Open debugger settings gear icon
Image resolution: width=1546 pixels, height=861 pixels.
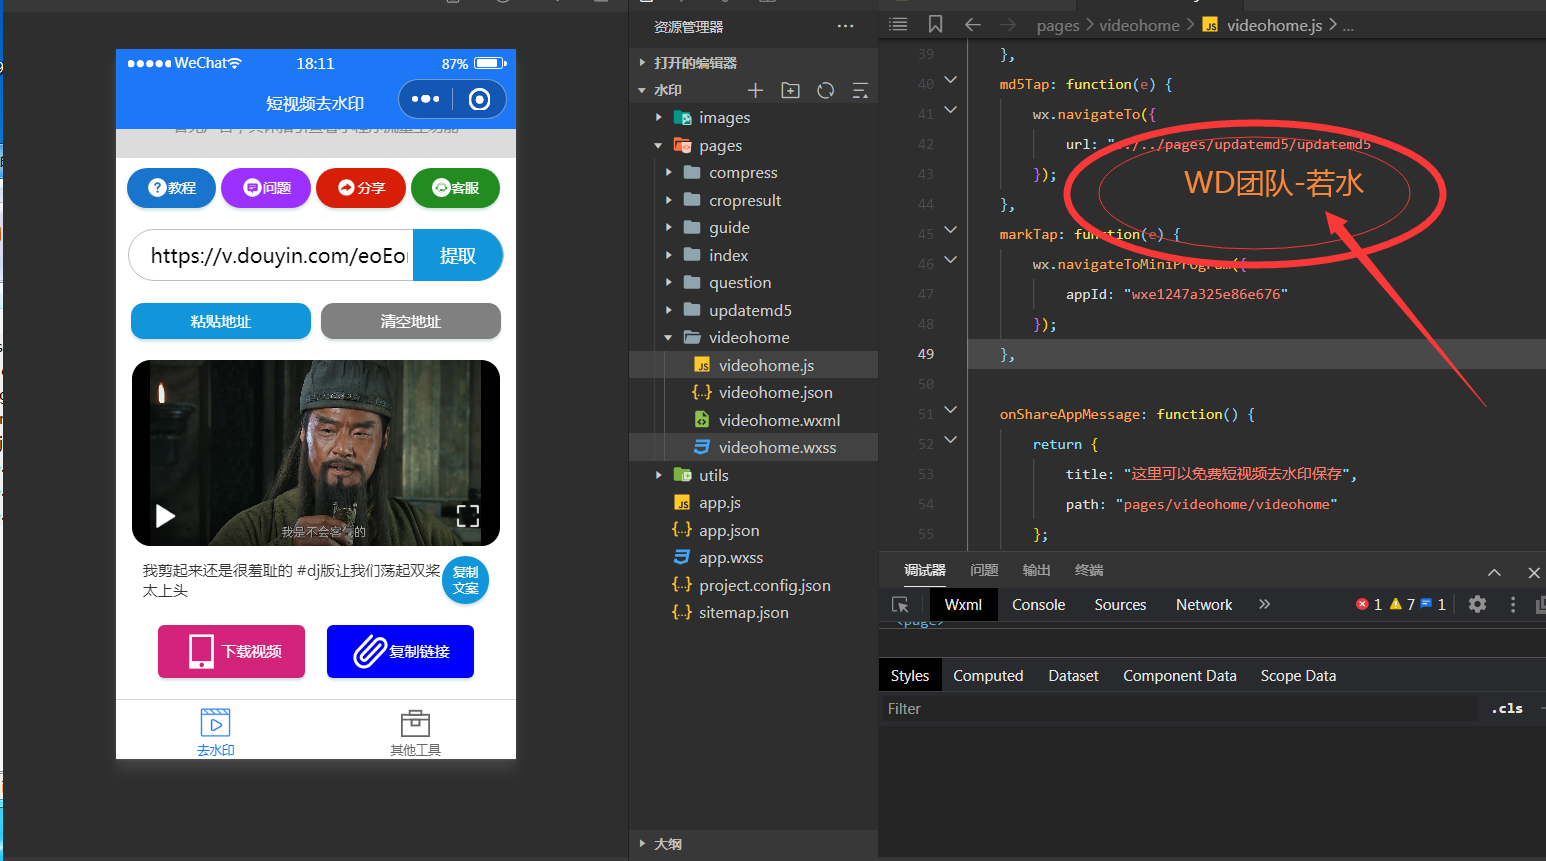click(1477, 604)
